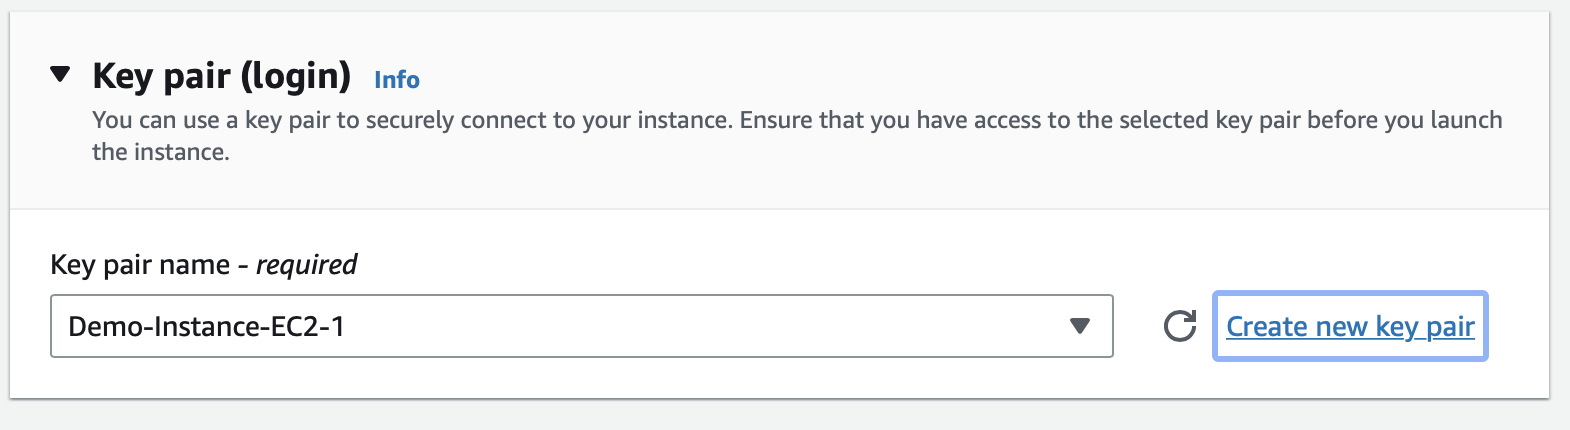Click the word "required" in the field label
The height and width of the screenshot is (430, 1570).
click(306, 264)
